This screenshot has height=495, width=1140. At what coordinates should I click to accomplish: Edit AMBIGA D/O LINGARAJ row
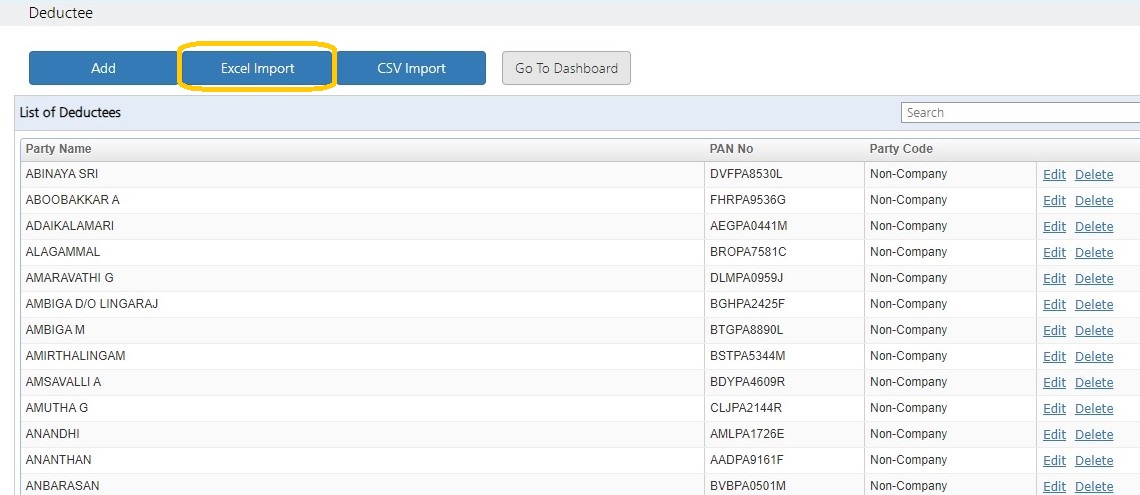1054,305
